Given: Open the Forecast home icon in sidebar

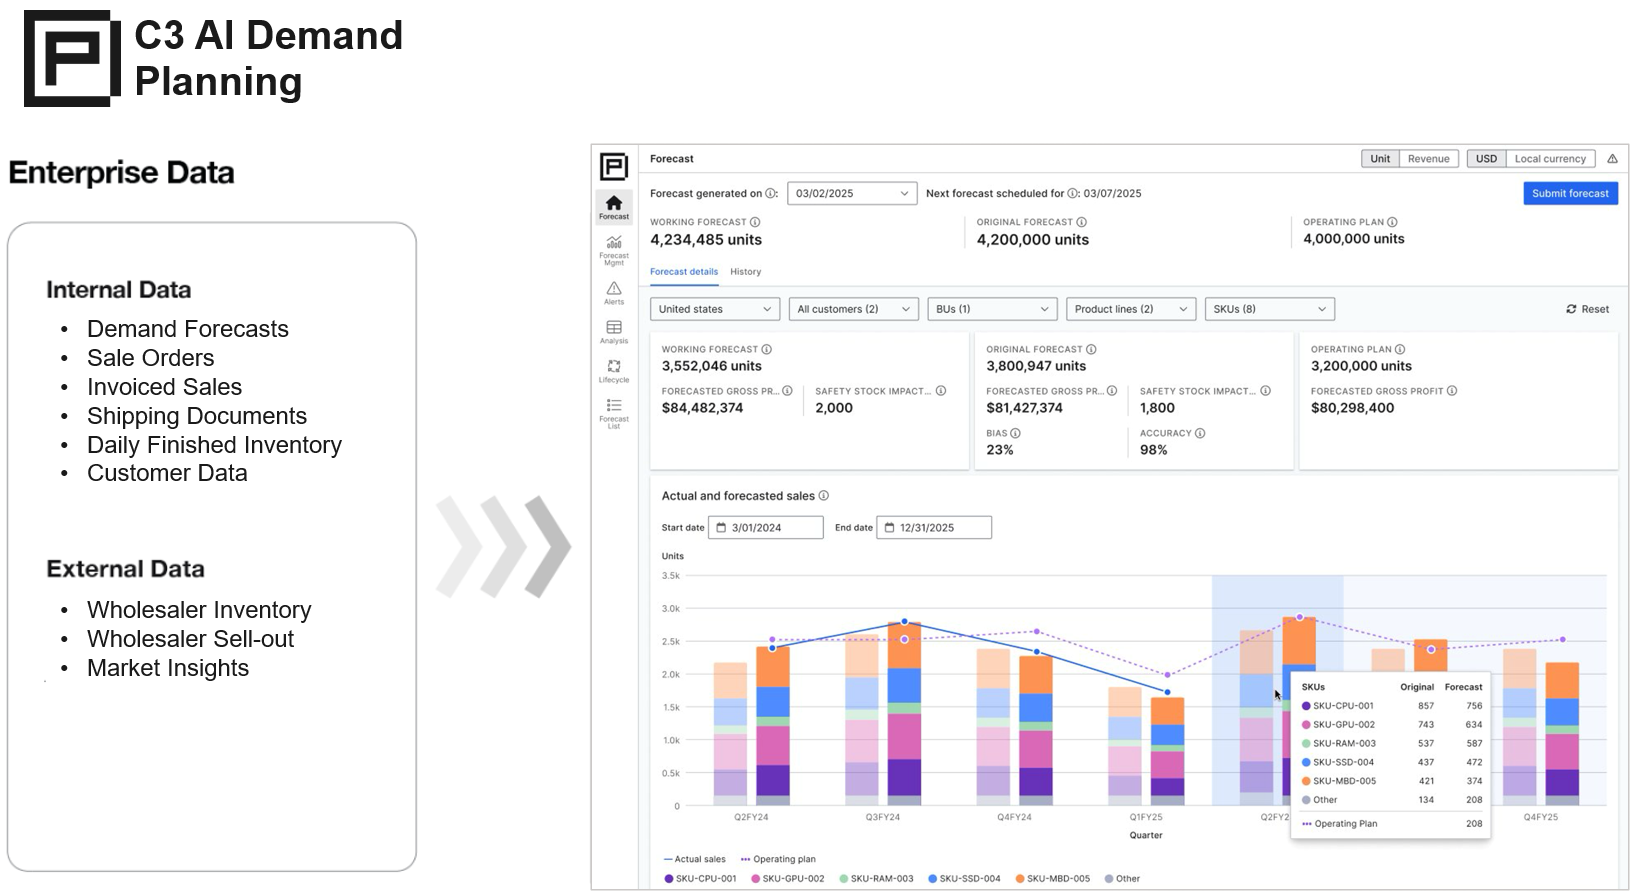Looking at the screenshot, I should click(614, 204).
